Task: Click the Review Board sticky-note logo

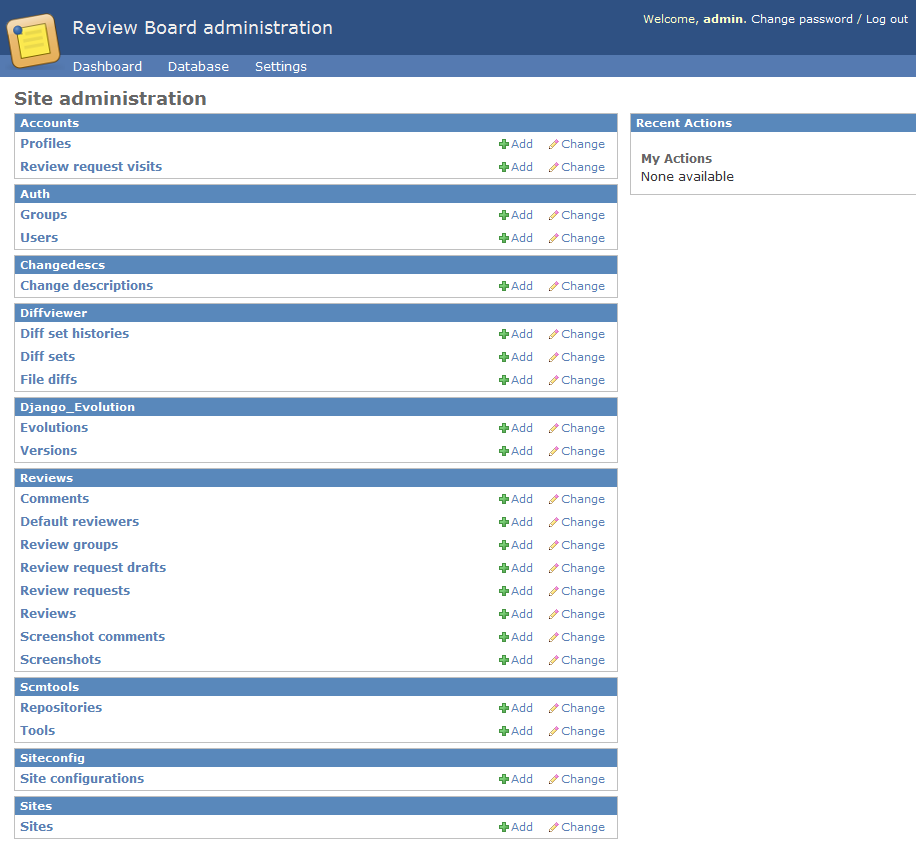Action: click(x=33, y=40)
